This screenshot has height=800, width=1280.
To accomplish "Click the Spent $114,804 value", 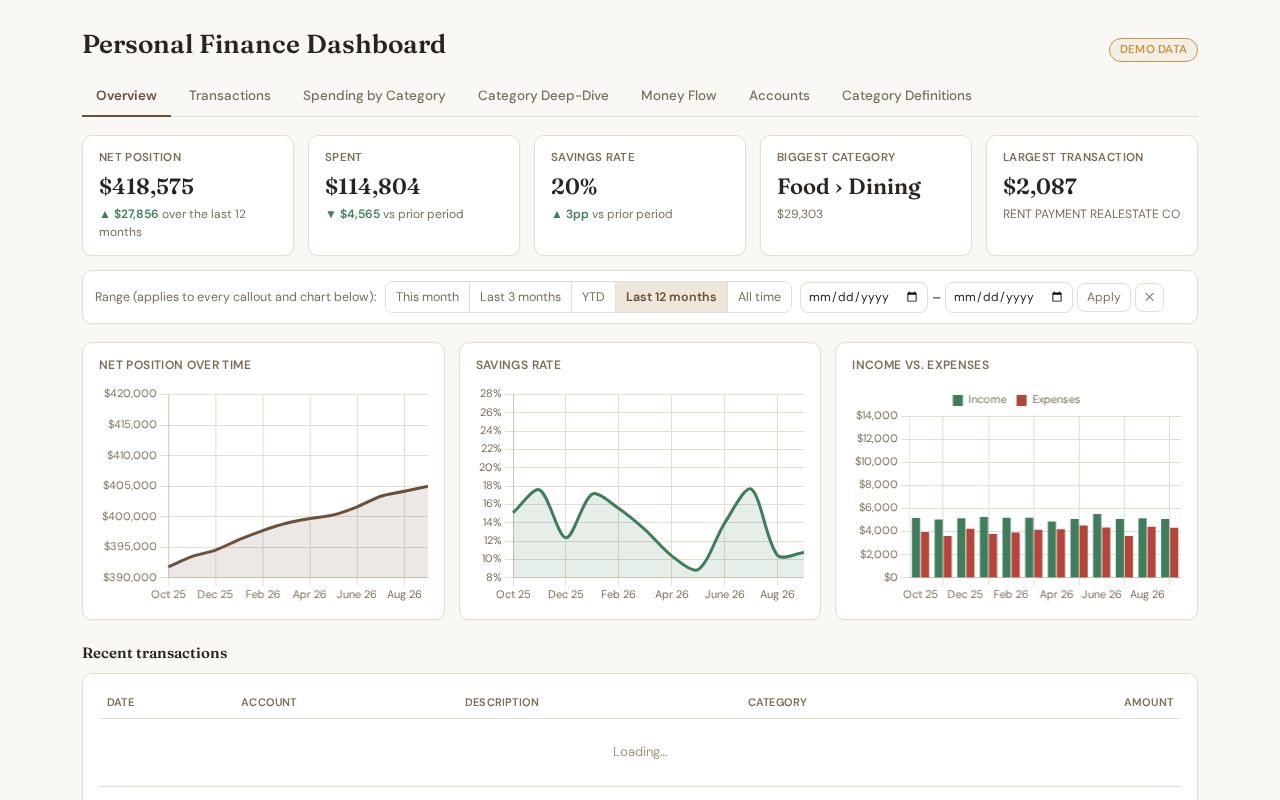I will click(372, 187).
